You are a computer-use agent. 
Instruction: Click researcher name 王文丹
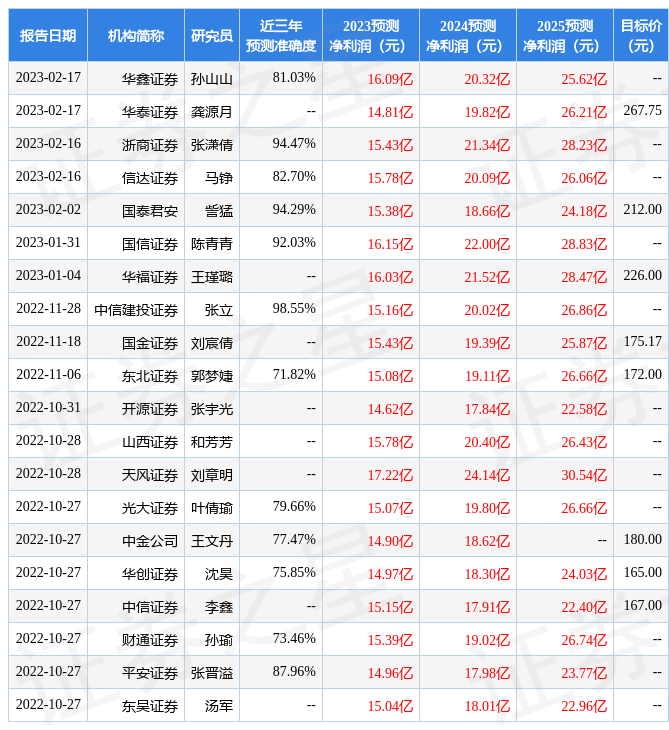212,541
